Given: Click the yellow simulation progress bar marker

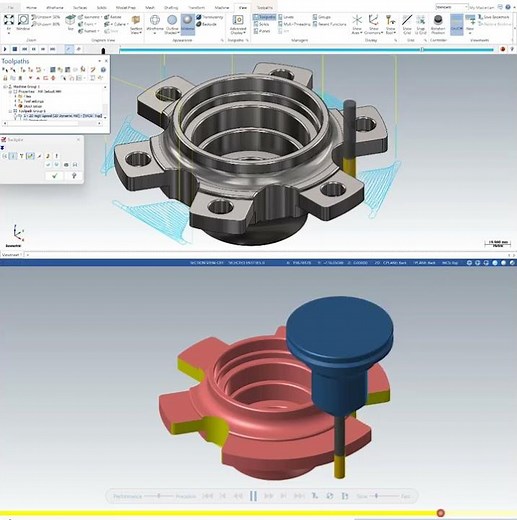Looking at the screenshot, I should 441,513.
